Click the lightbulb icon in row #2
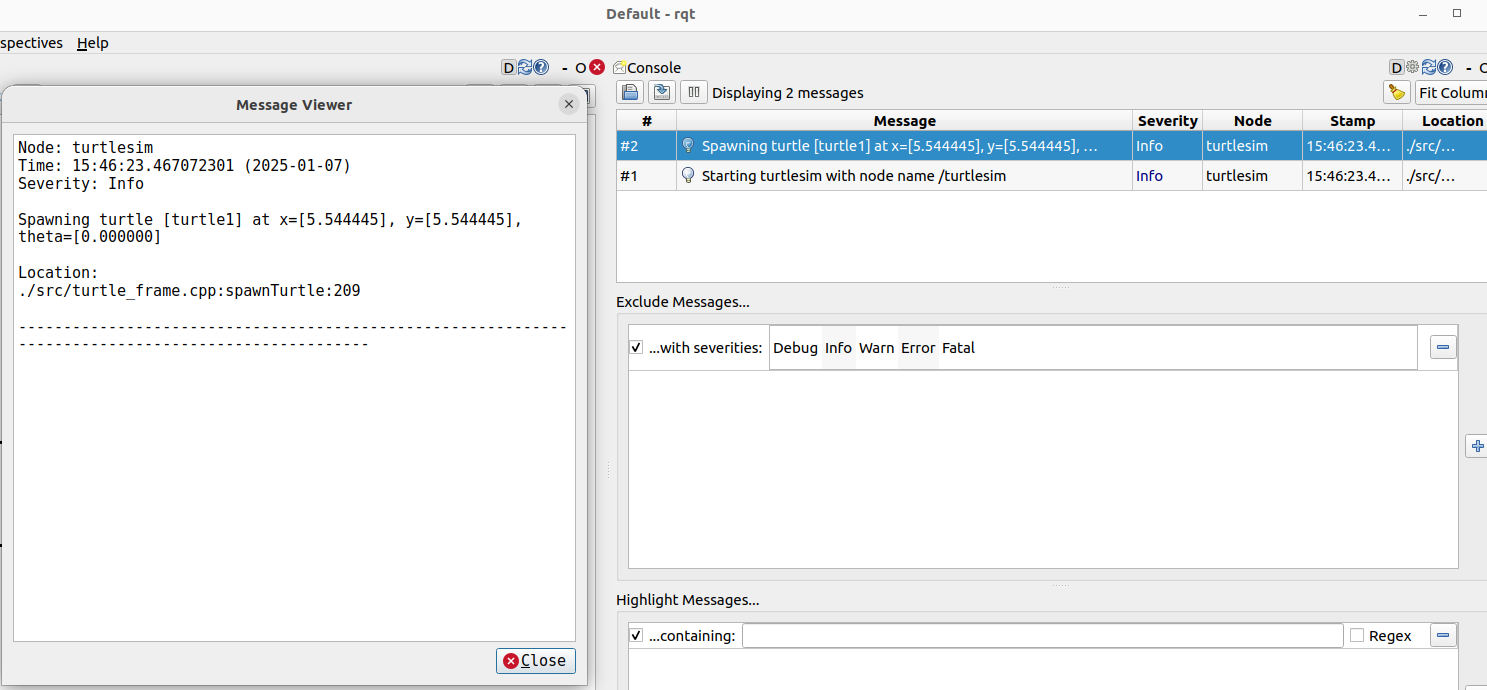1487x690 pixels. (x=688, y=146)
